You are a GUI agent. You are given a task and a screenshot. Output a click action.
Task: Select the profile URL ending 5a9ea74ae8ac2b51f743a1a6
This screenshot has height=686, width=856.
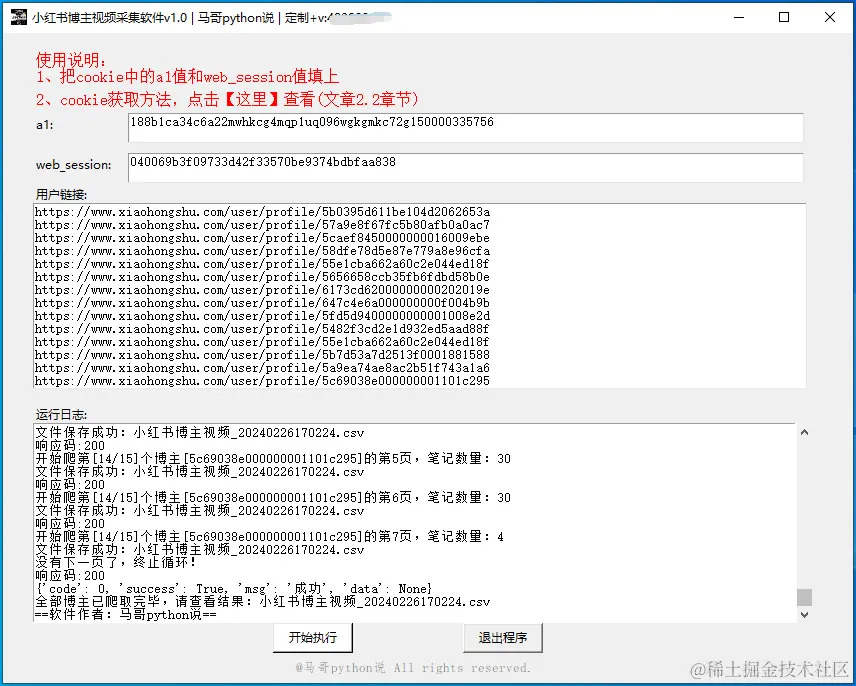point(262,368)
